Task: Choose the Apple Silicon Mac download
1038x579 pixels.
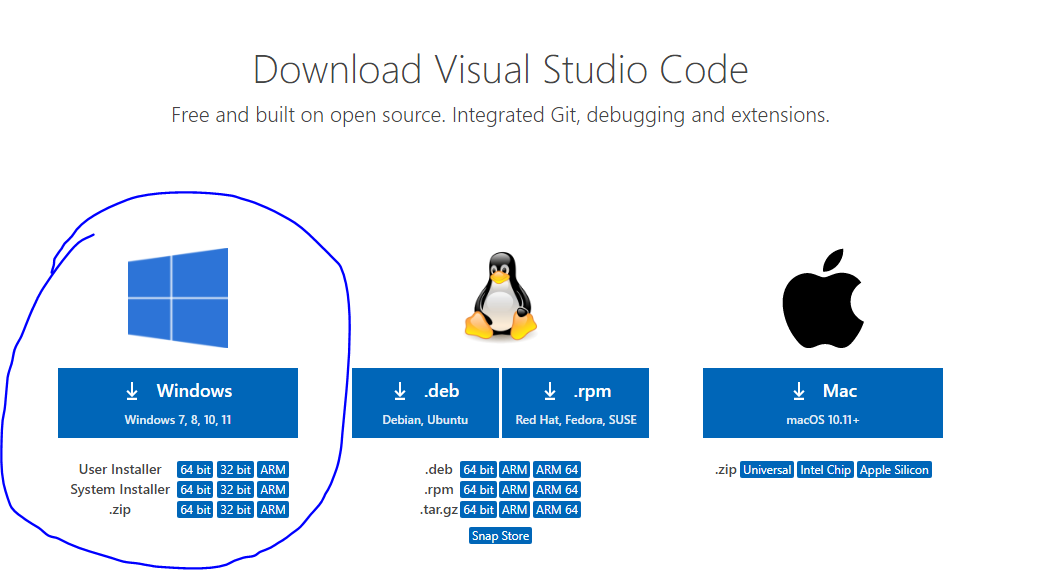Action: tap(894, 469)
